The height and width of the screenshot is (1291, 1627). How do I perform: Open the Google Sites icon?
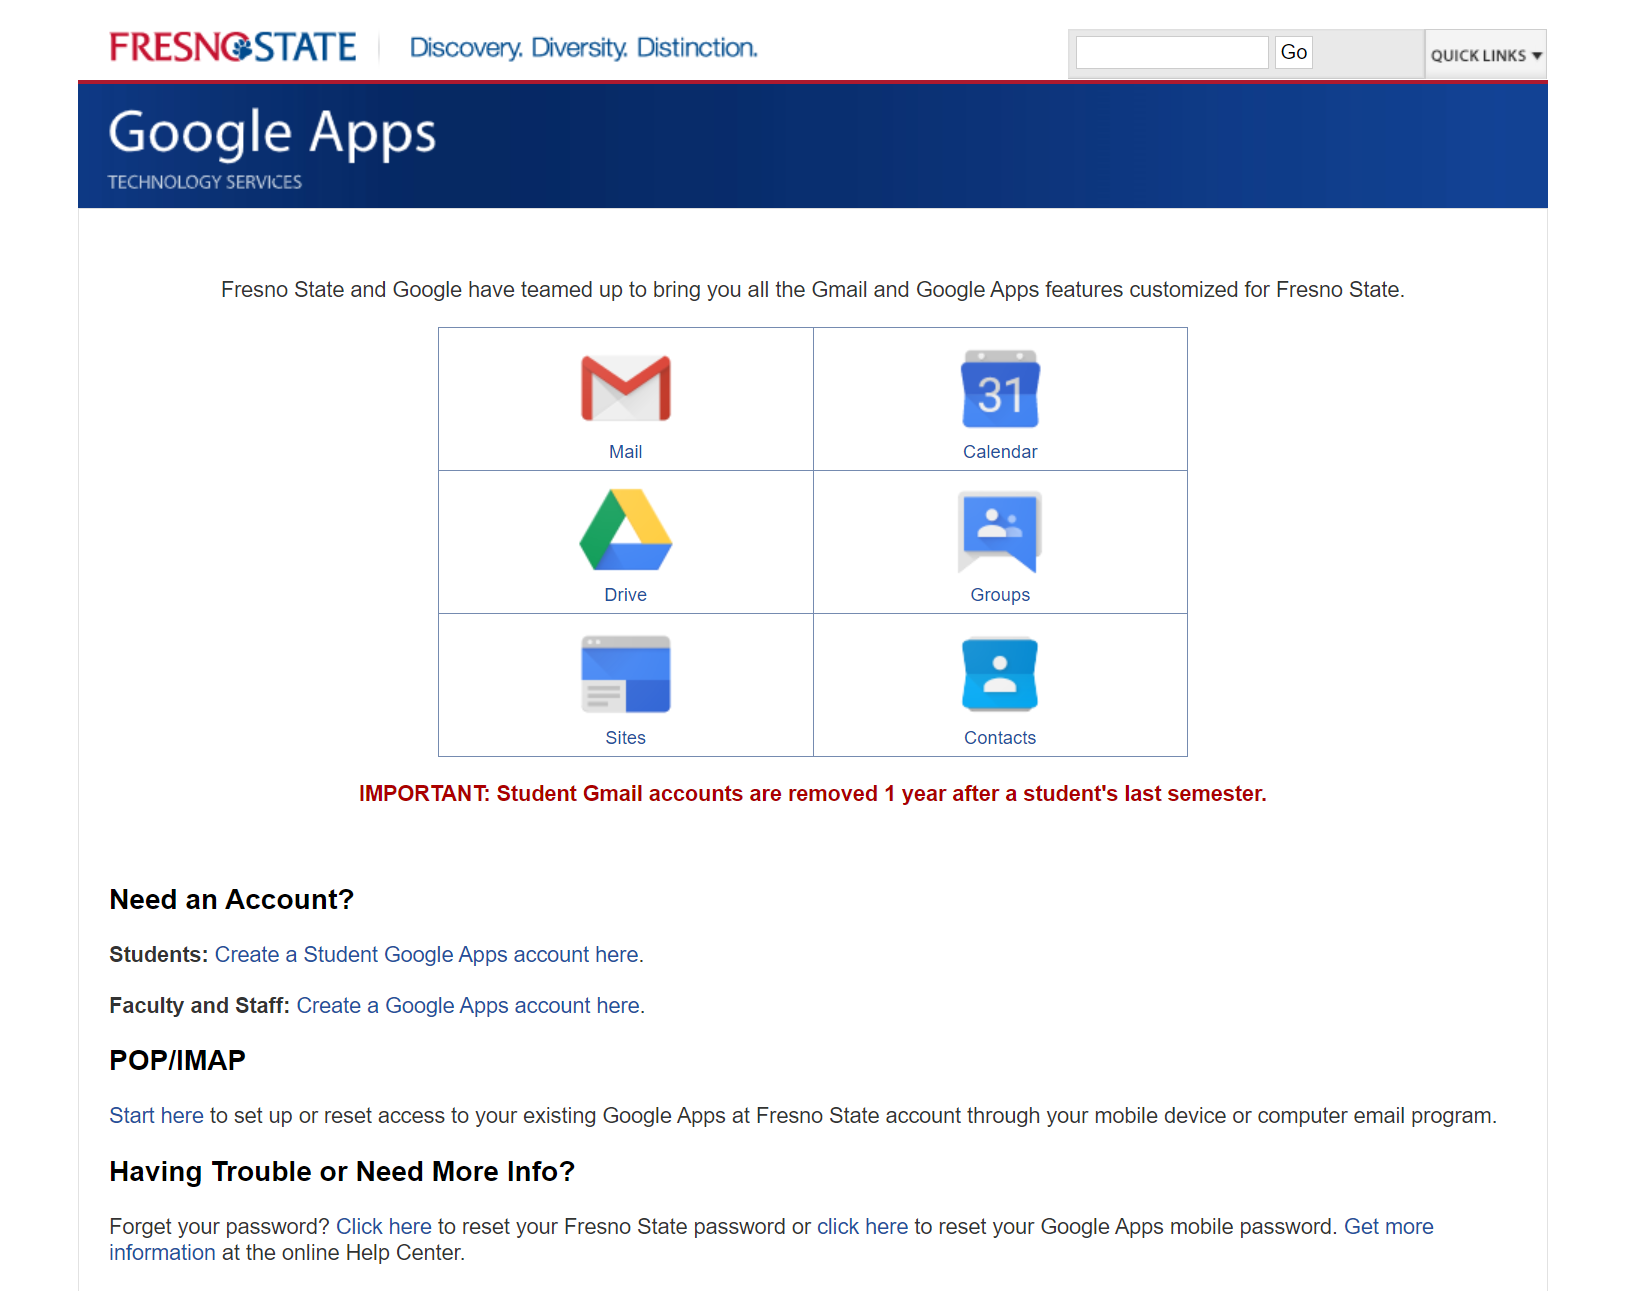[626, 674]
